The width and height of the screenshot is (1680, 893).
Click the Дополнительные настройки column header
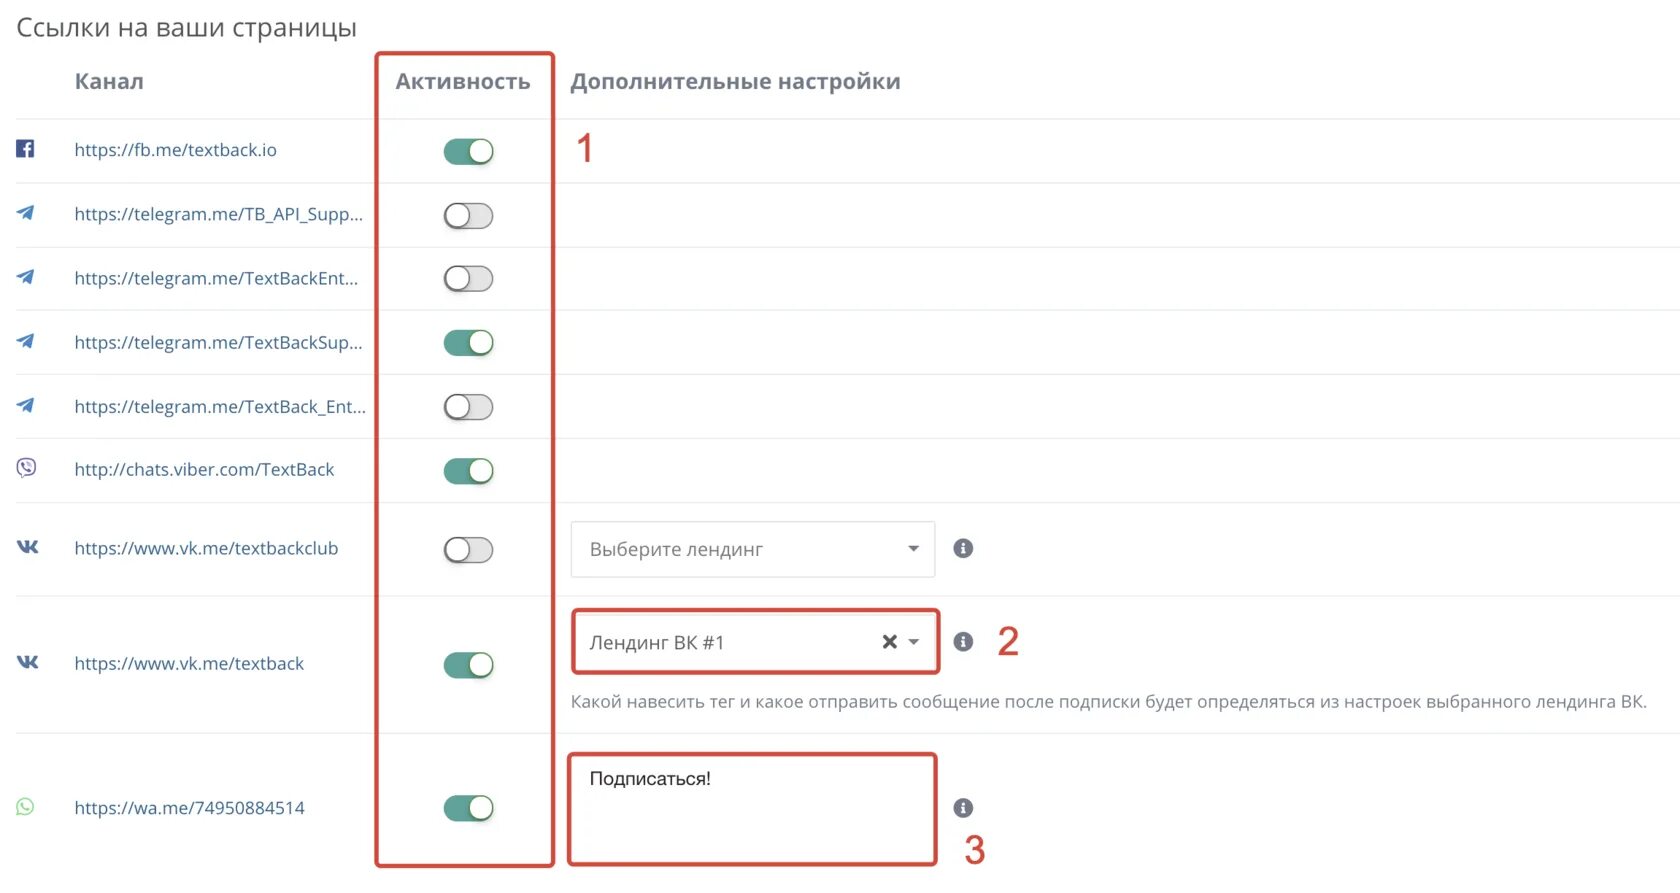[x=735, y=82]
